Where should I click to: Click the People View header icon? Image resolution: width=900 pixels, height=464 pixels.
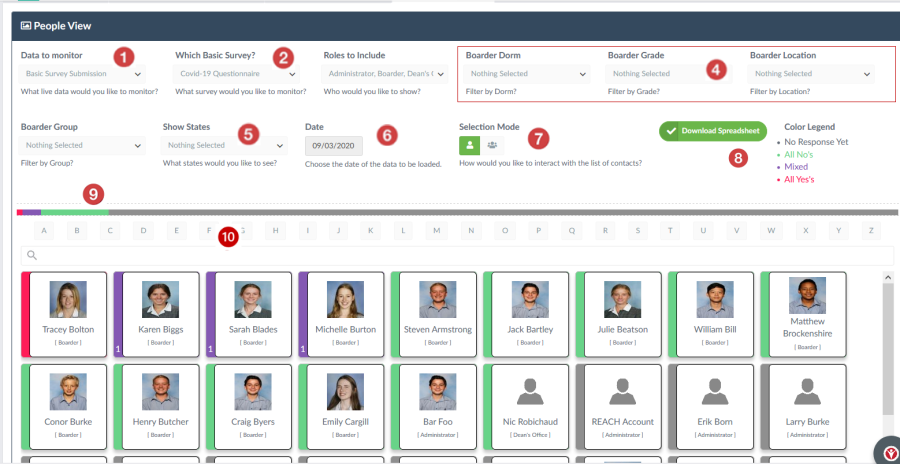(26, 26)
